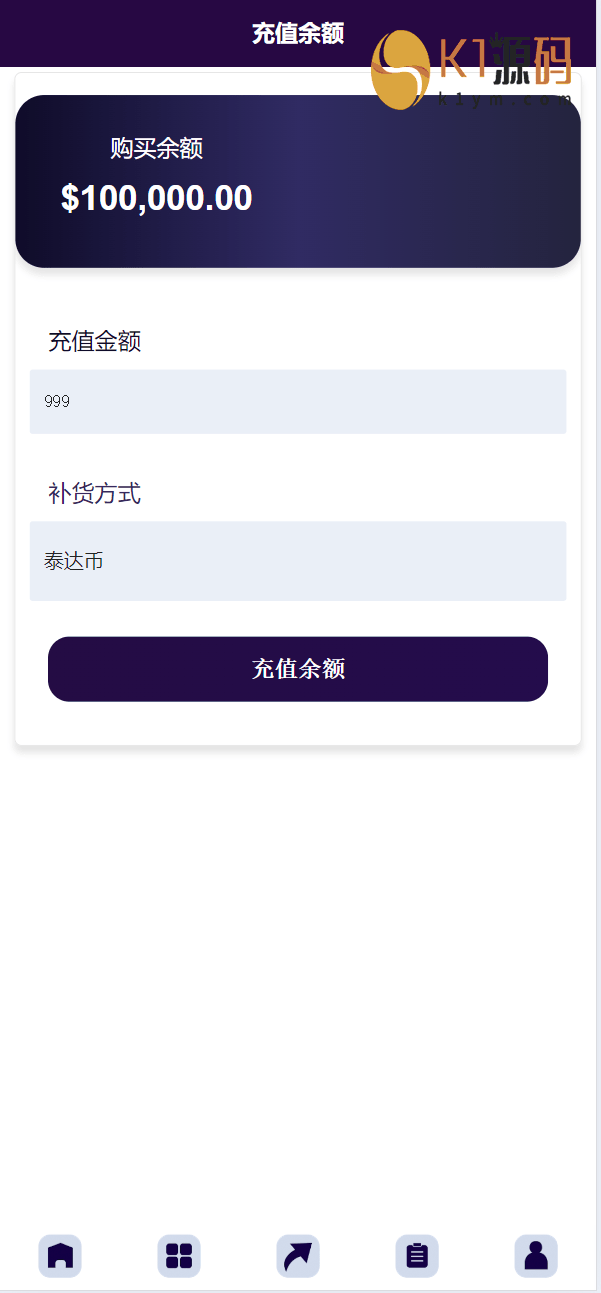
Task: Open the user profile icon
Action: 536,1256
